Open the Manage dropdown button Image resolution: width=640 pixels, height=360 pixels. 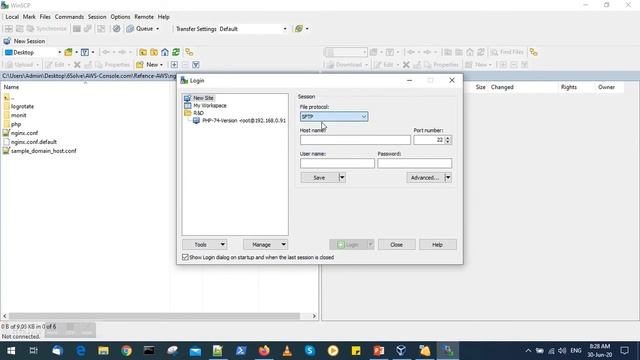point(266,244)
